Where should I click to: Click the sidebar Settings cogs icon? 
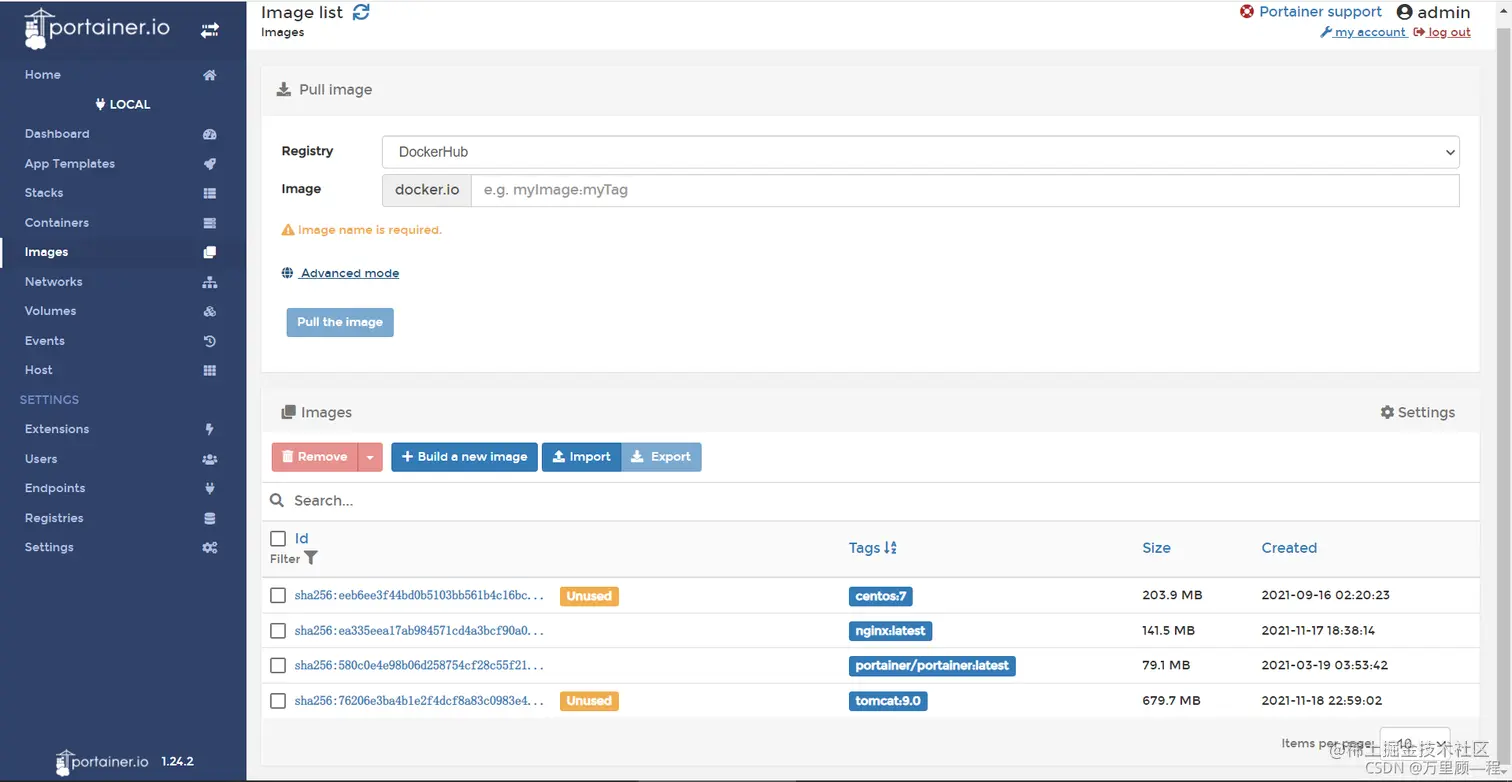[210, 547]
